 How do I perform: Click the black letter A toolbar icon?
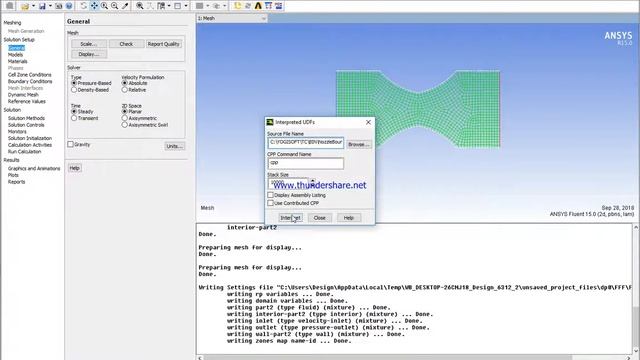tap(258, 6)
